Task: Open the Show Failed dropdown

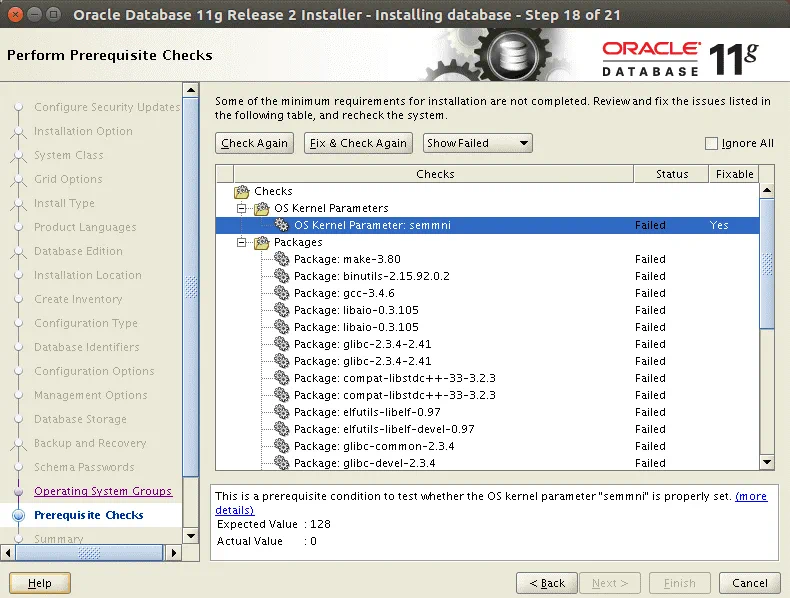Action: 477,143
